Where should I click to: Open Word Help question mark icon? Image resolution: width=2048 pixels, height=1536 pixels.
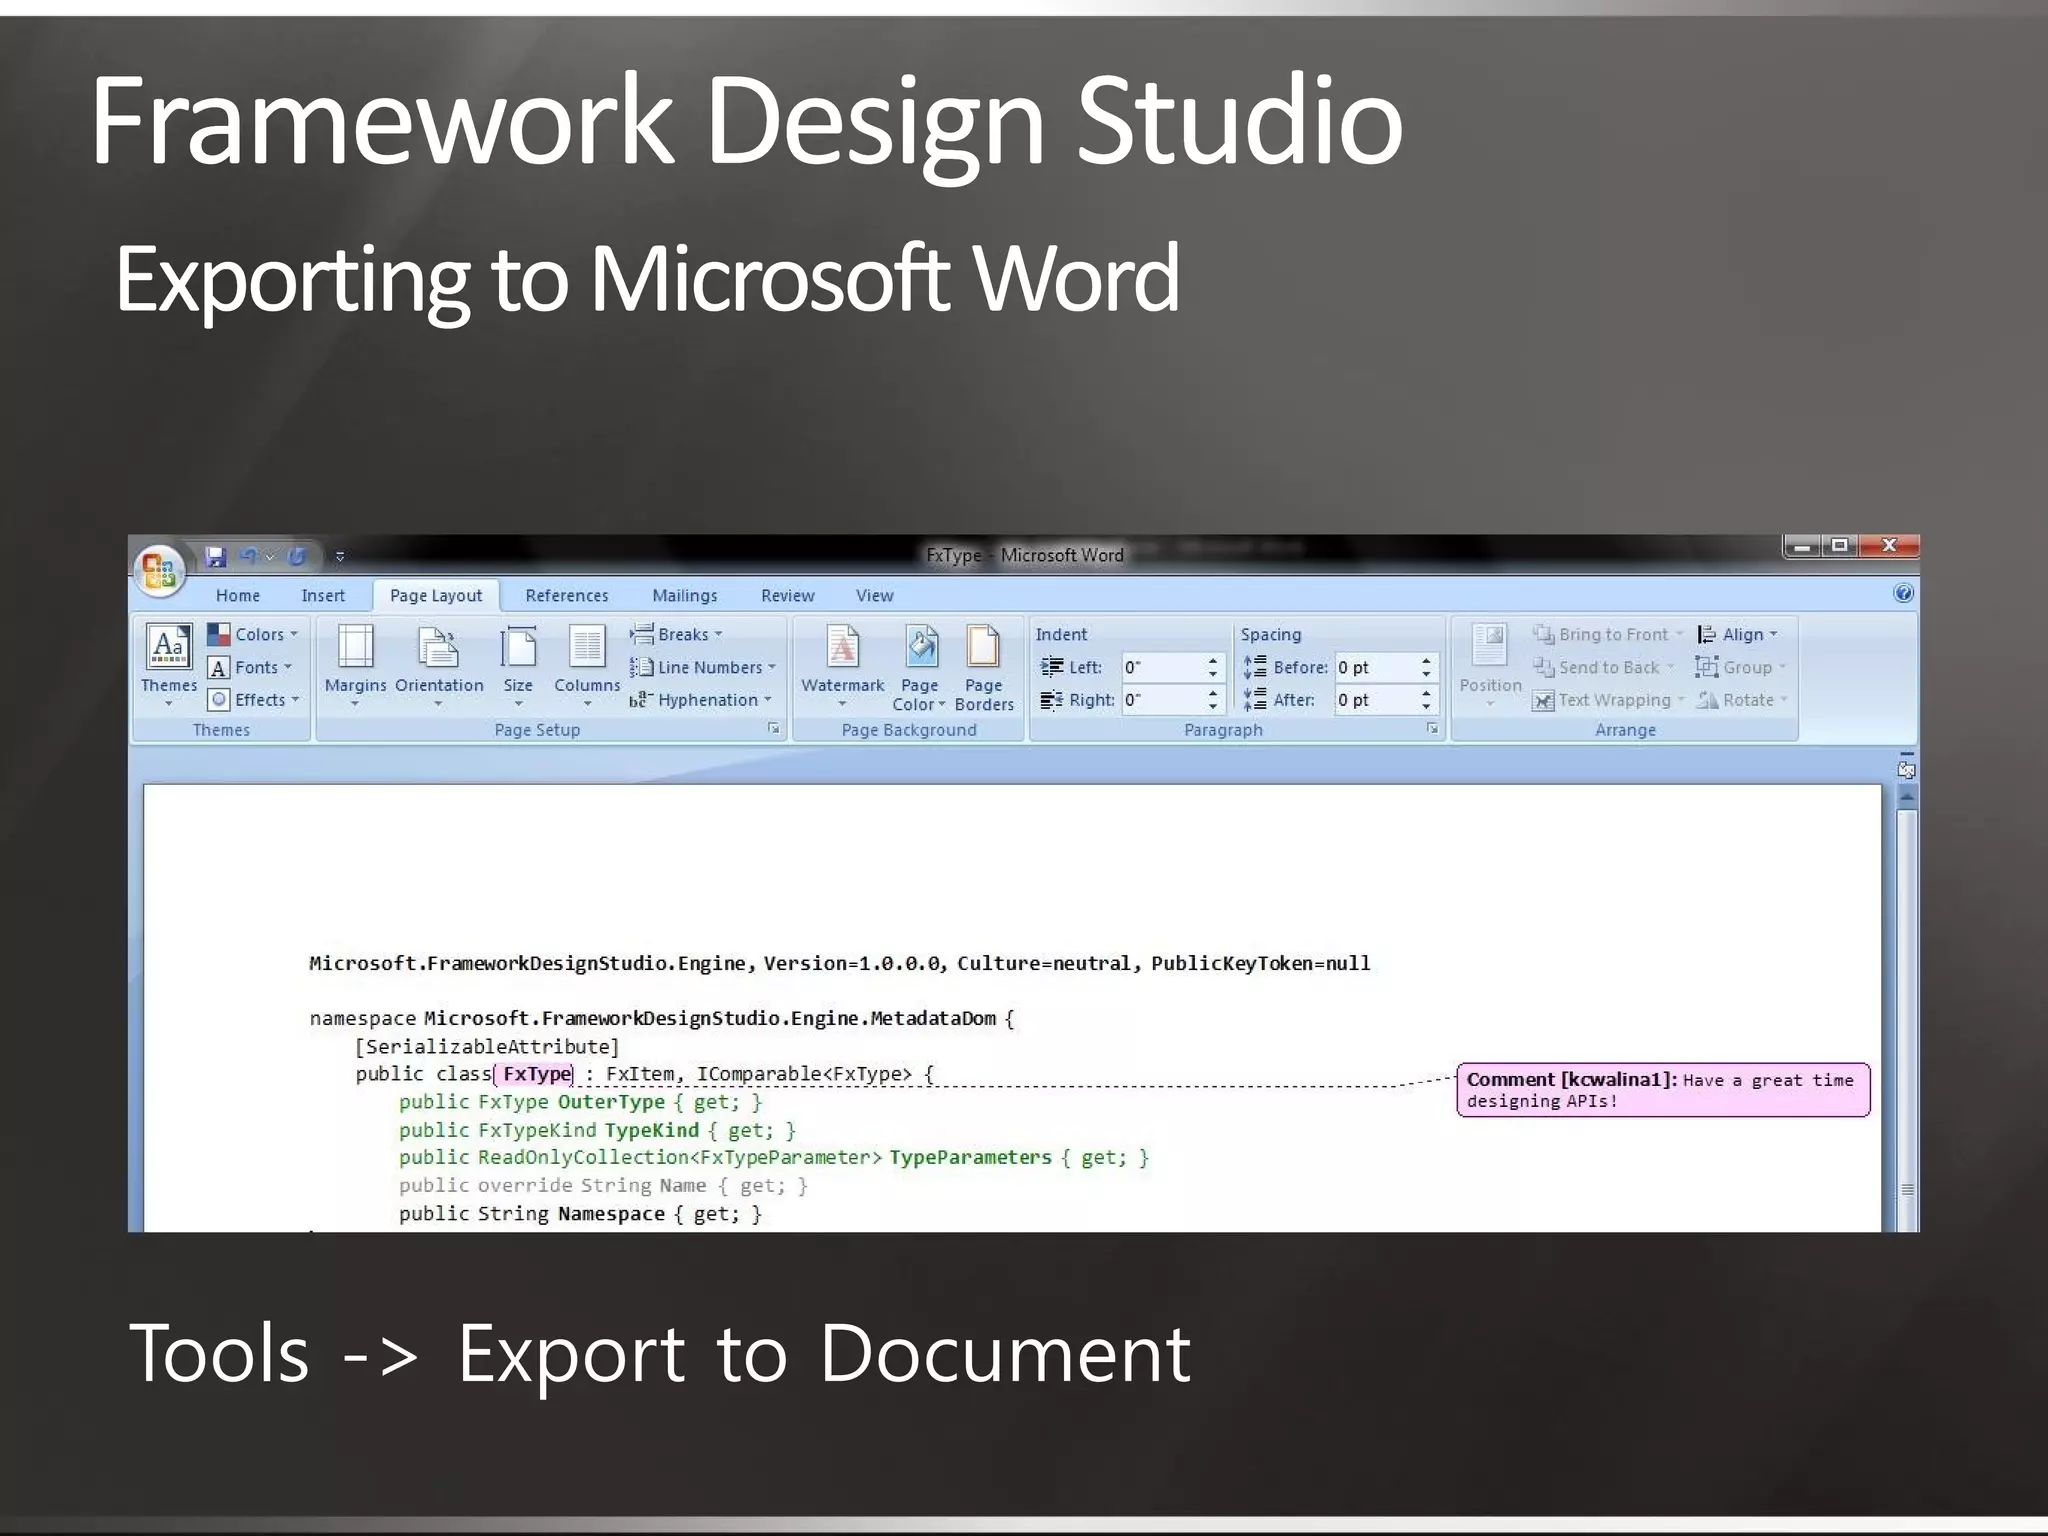tap(1903, 593)
